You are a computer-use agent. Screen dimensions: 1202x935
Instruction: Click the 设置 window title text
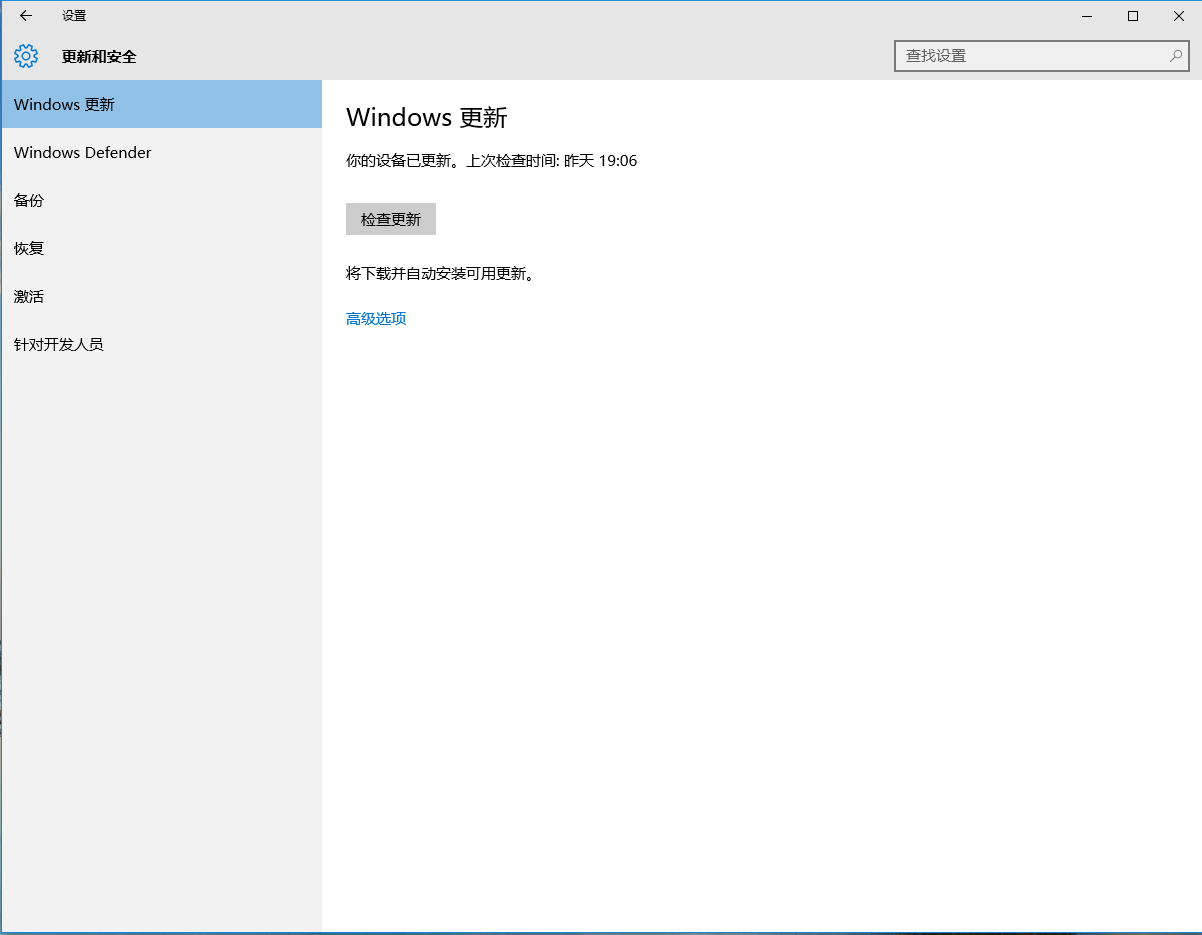[x=74, y=16]
